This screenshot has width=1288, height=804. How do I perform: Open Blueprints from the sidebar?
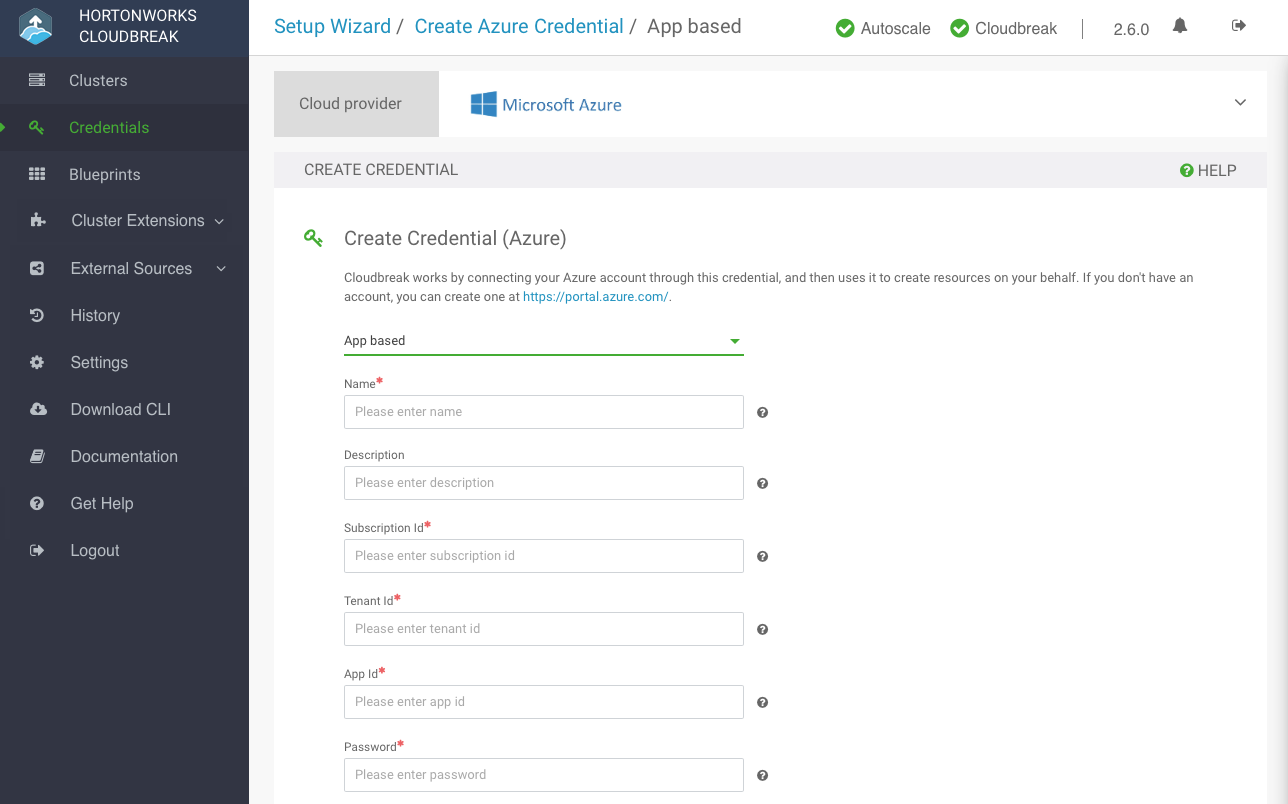pyautogui.click(x=104, y=174)
